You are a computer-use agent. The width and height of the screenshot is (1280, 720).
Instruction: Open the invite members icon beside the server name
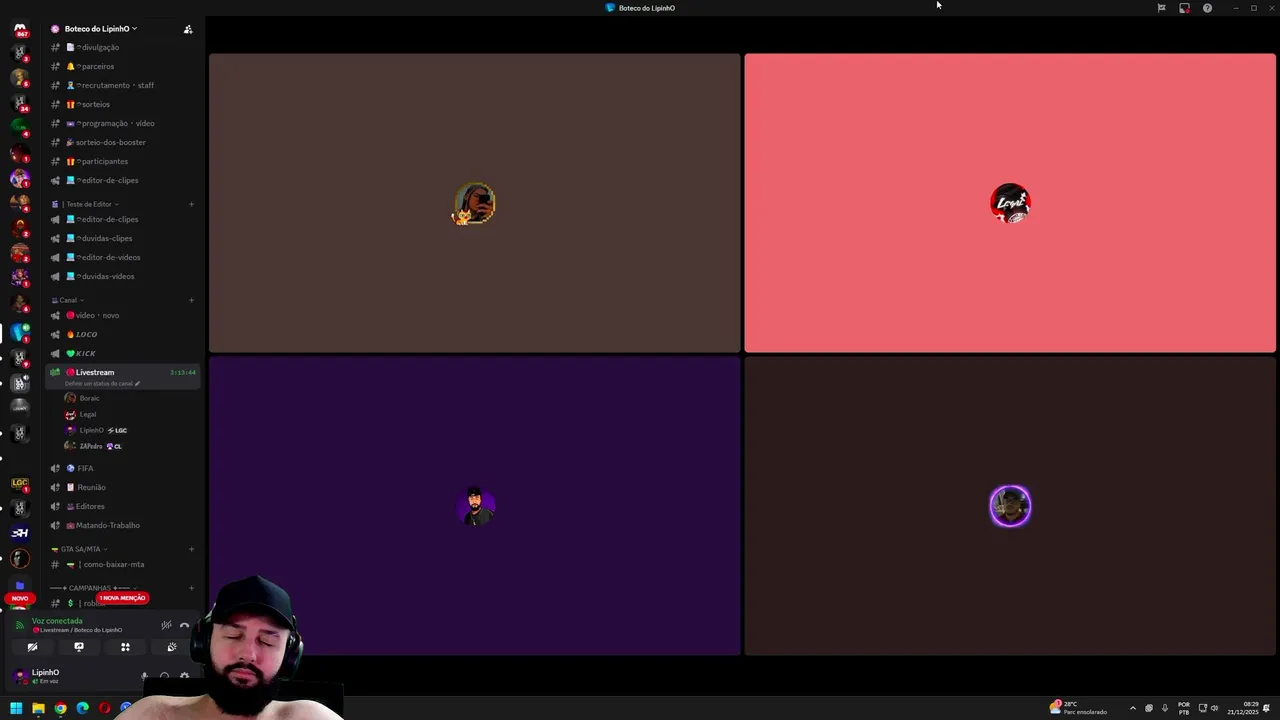coord(188,29)
